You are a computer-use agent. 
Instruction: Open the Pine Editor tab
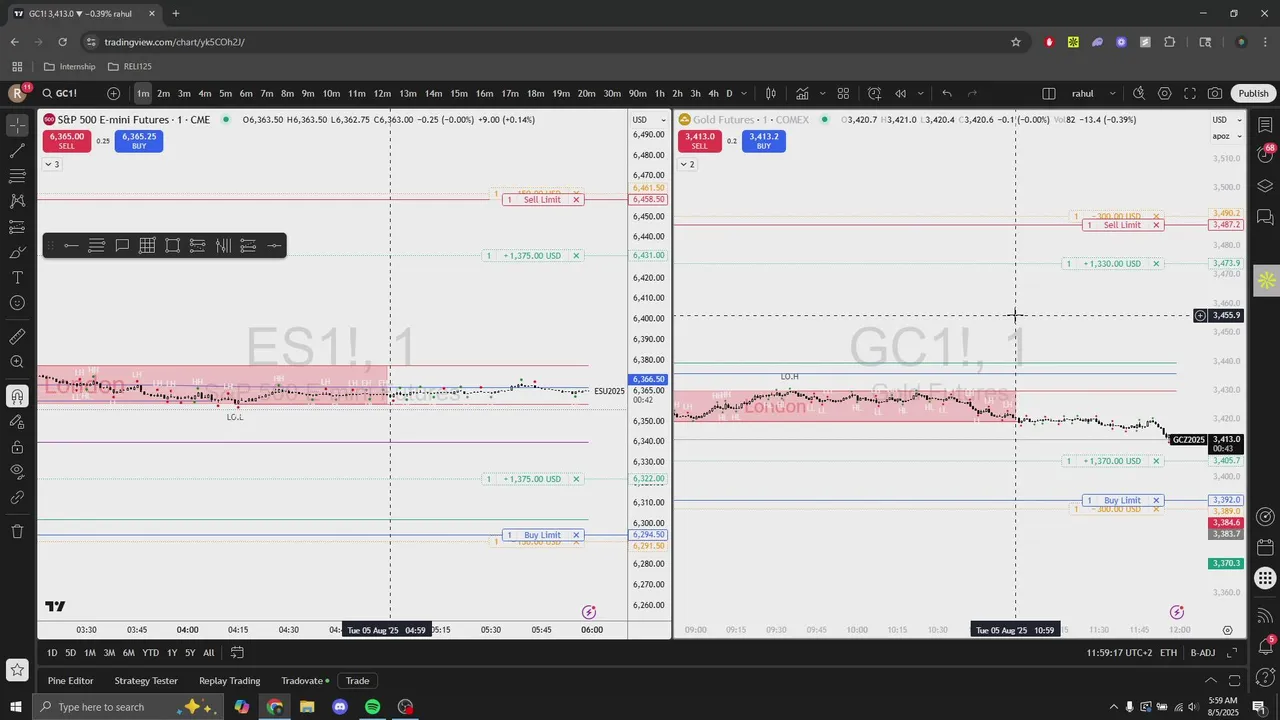(x=70, y=681)
